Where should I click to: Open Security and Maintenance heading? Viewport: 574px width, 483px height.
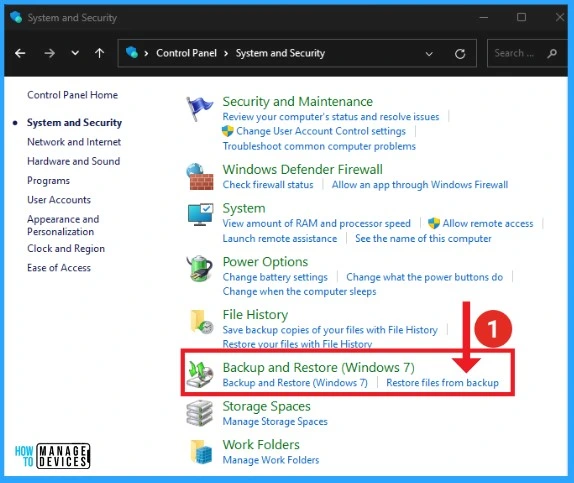tap(298, 101)
